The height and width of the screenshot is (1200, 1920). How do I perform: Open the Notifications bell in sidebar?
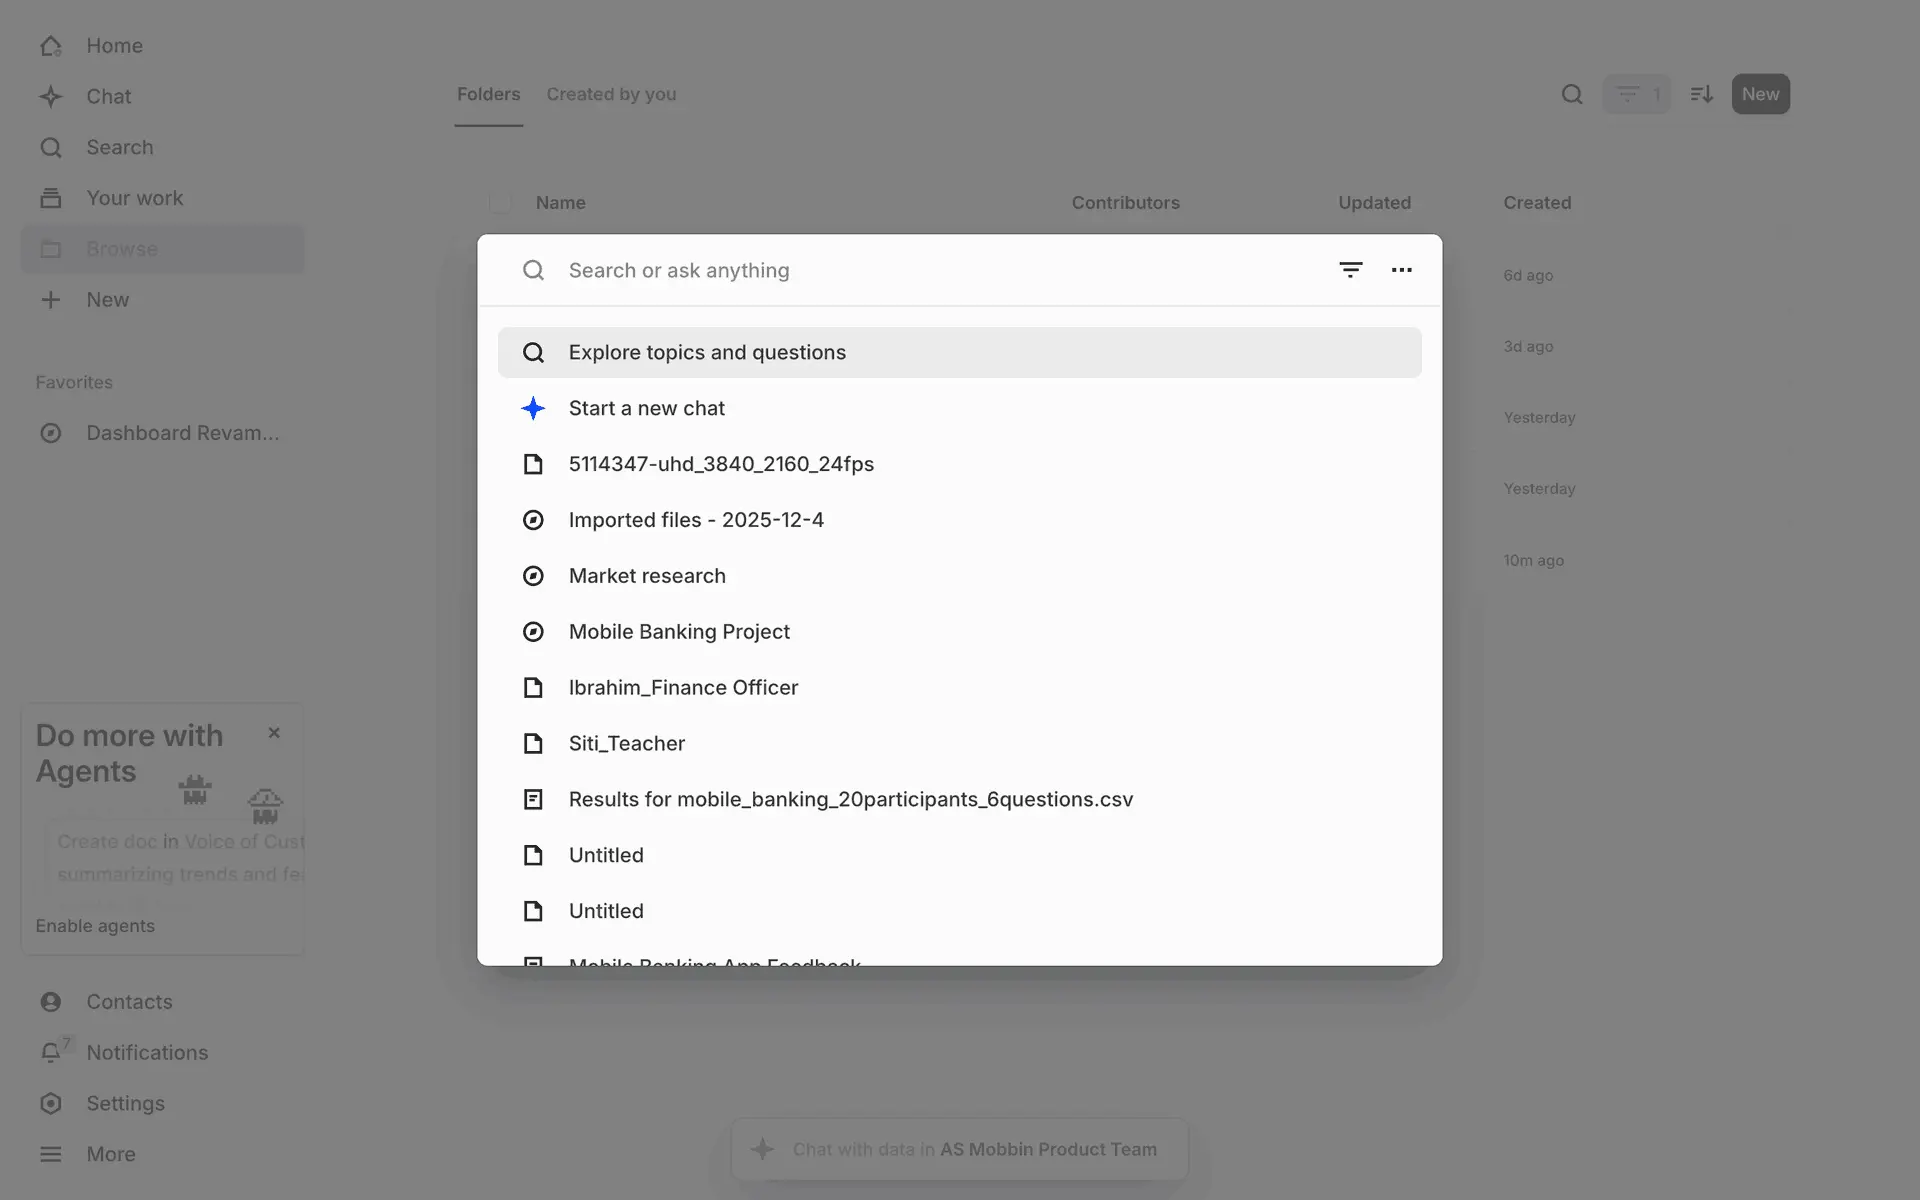pyautogui.click(x=51, y=1052)
